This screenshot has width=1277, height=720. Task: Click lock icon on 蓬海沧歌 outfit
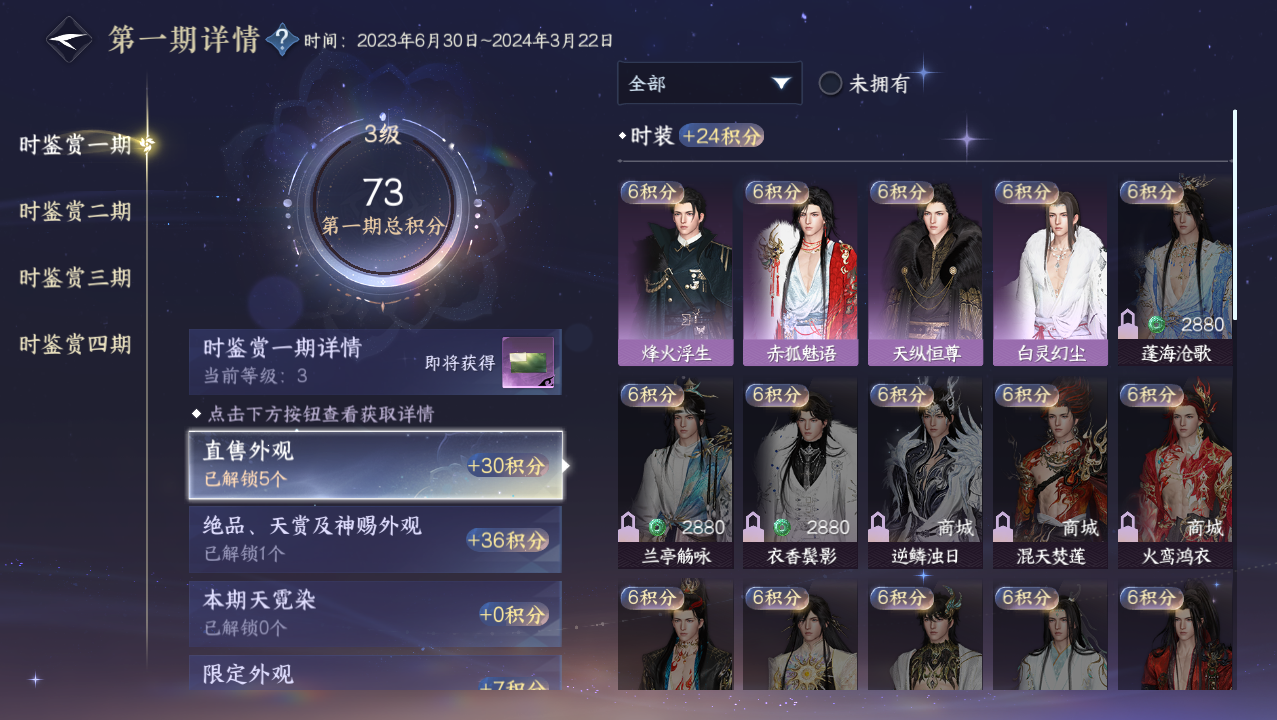click(x=1129, y=324)
